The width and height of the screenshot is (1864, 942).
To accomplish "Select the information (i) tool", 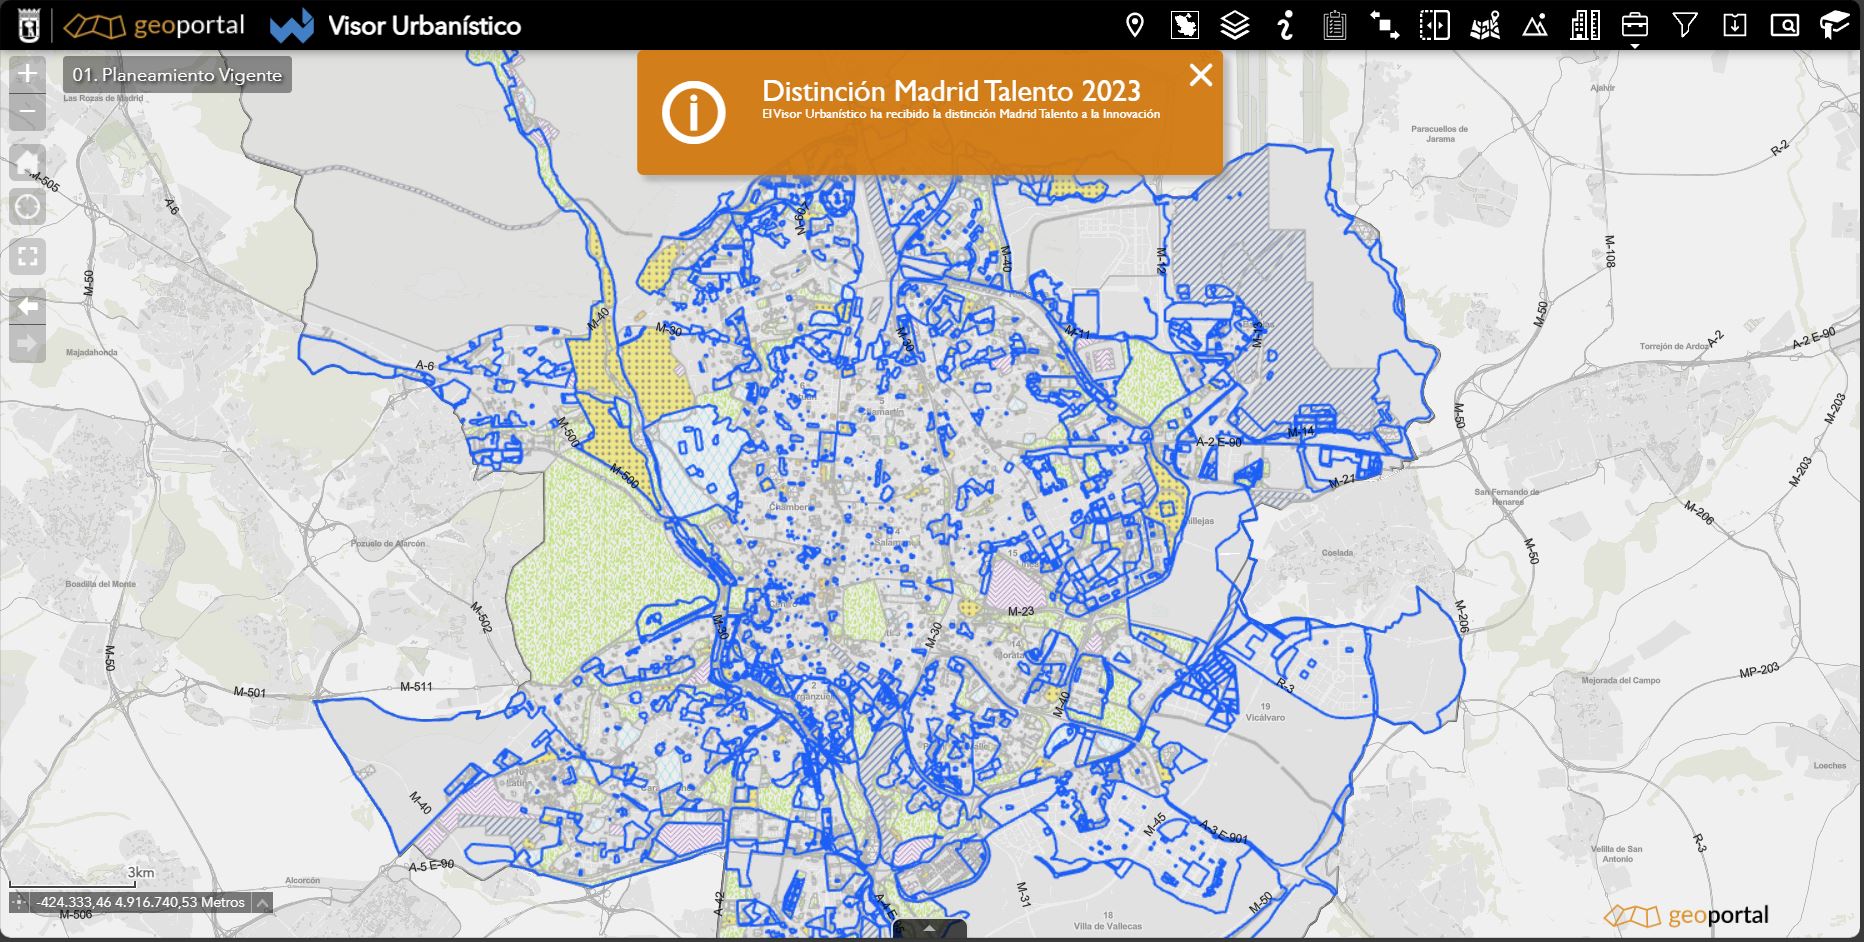I will [1286, 25].
